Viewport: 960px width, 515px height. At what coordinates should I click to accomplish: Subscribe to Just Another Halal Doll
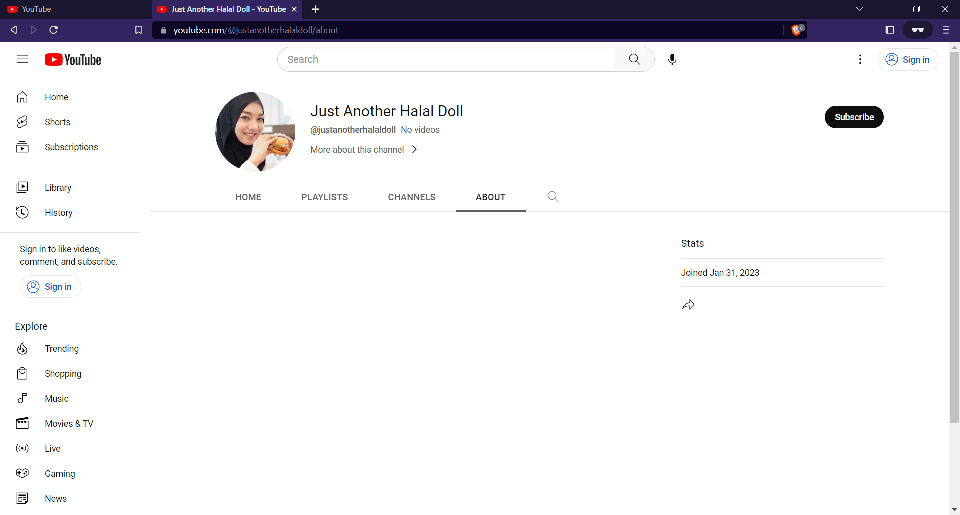pyautogui.click(x=854, y=117)
